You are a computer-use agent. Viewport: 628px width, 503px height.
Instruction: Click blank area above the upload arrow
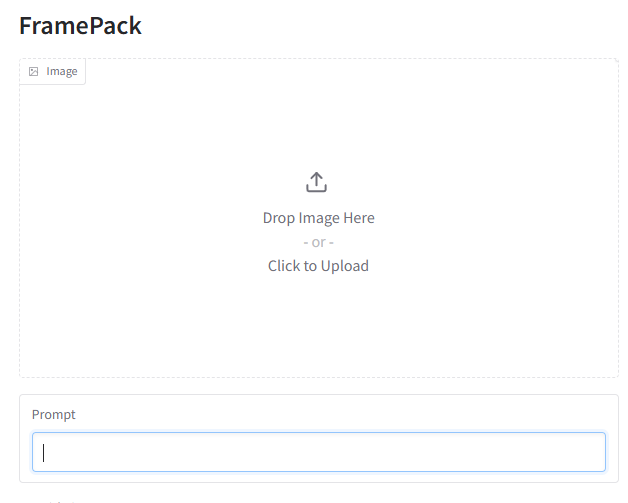pos(316,120)
